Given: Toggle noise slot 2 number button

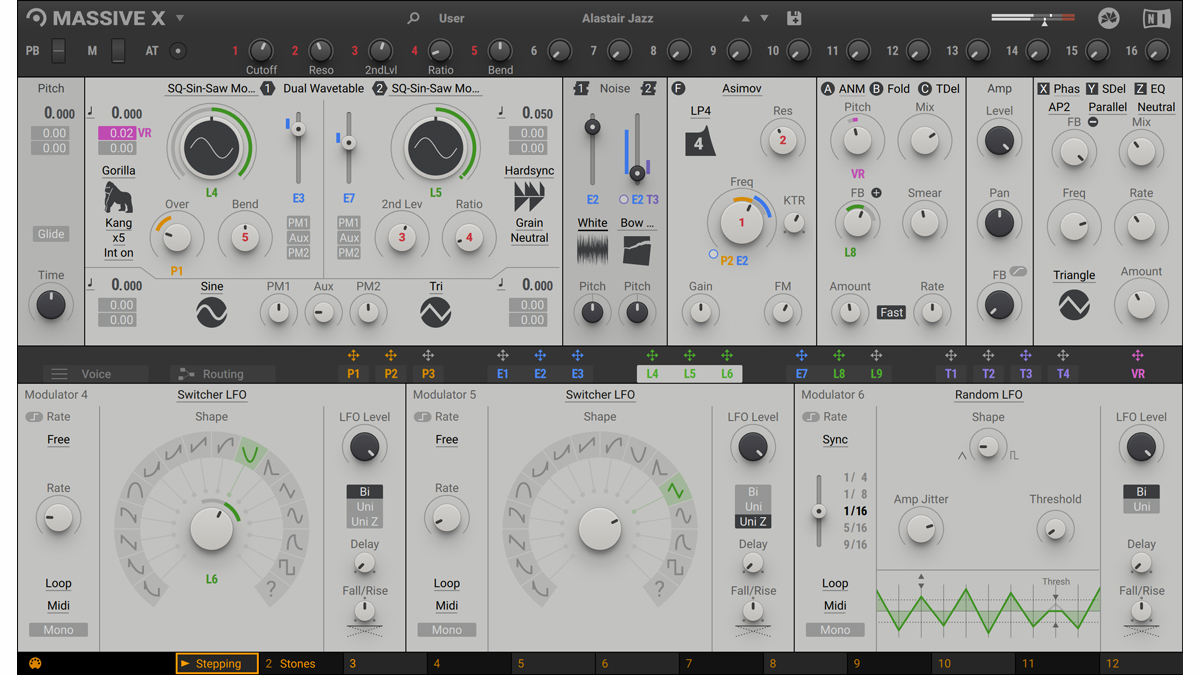Looking at the screenshot, I should pos(648,89).
